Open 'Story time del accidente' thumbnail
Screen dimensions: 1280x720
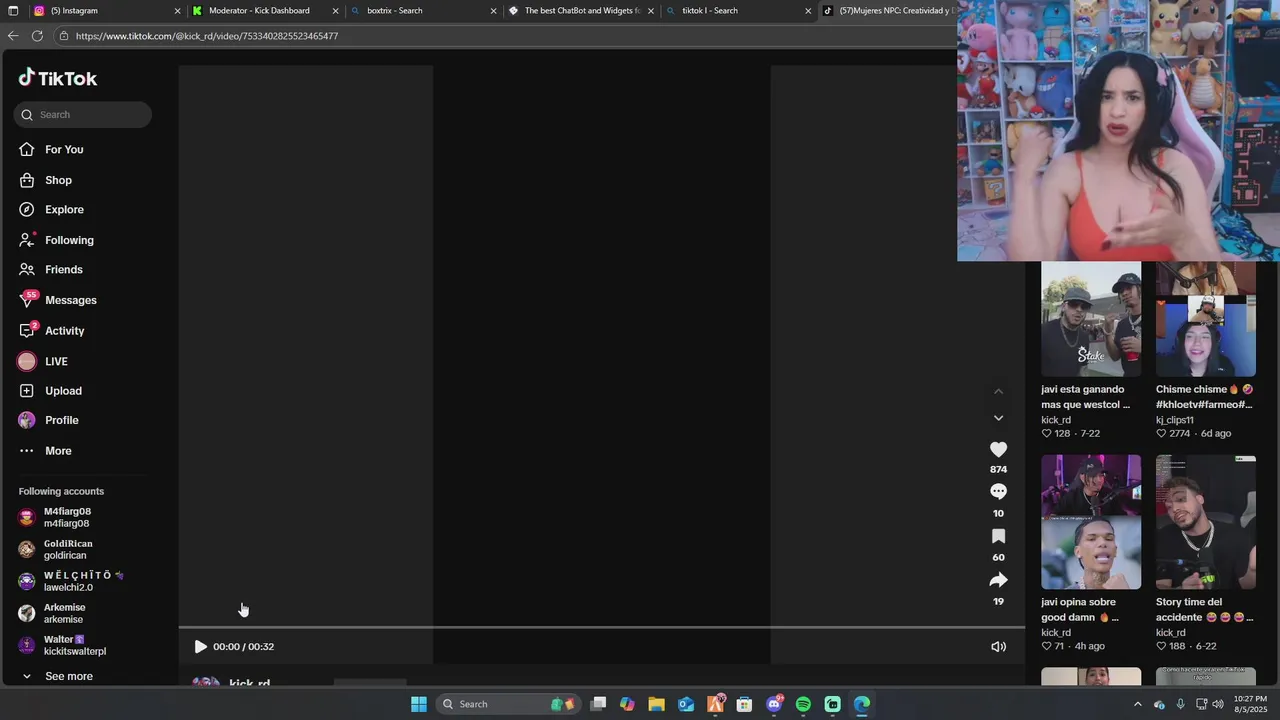(x=1206, y=522)
